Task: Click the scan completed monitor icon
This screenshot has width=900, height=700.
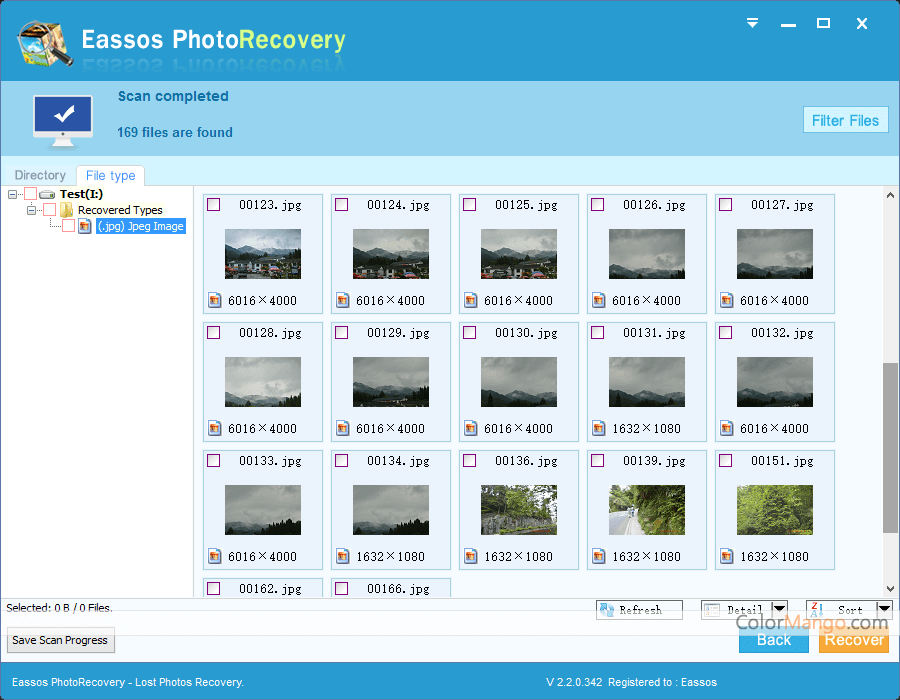Action: click(x=63, y=119)
